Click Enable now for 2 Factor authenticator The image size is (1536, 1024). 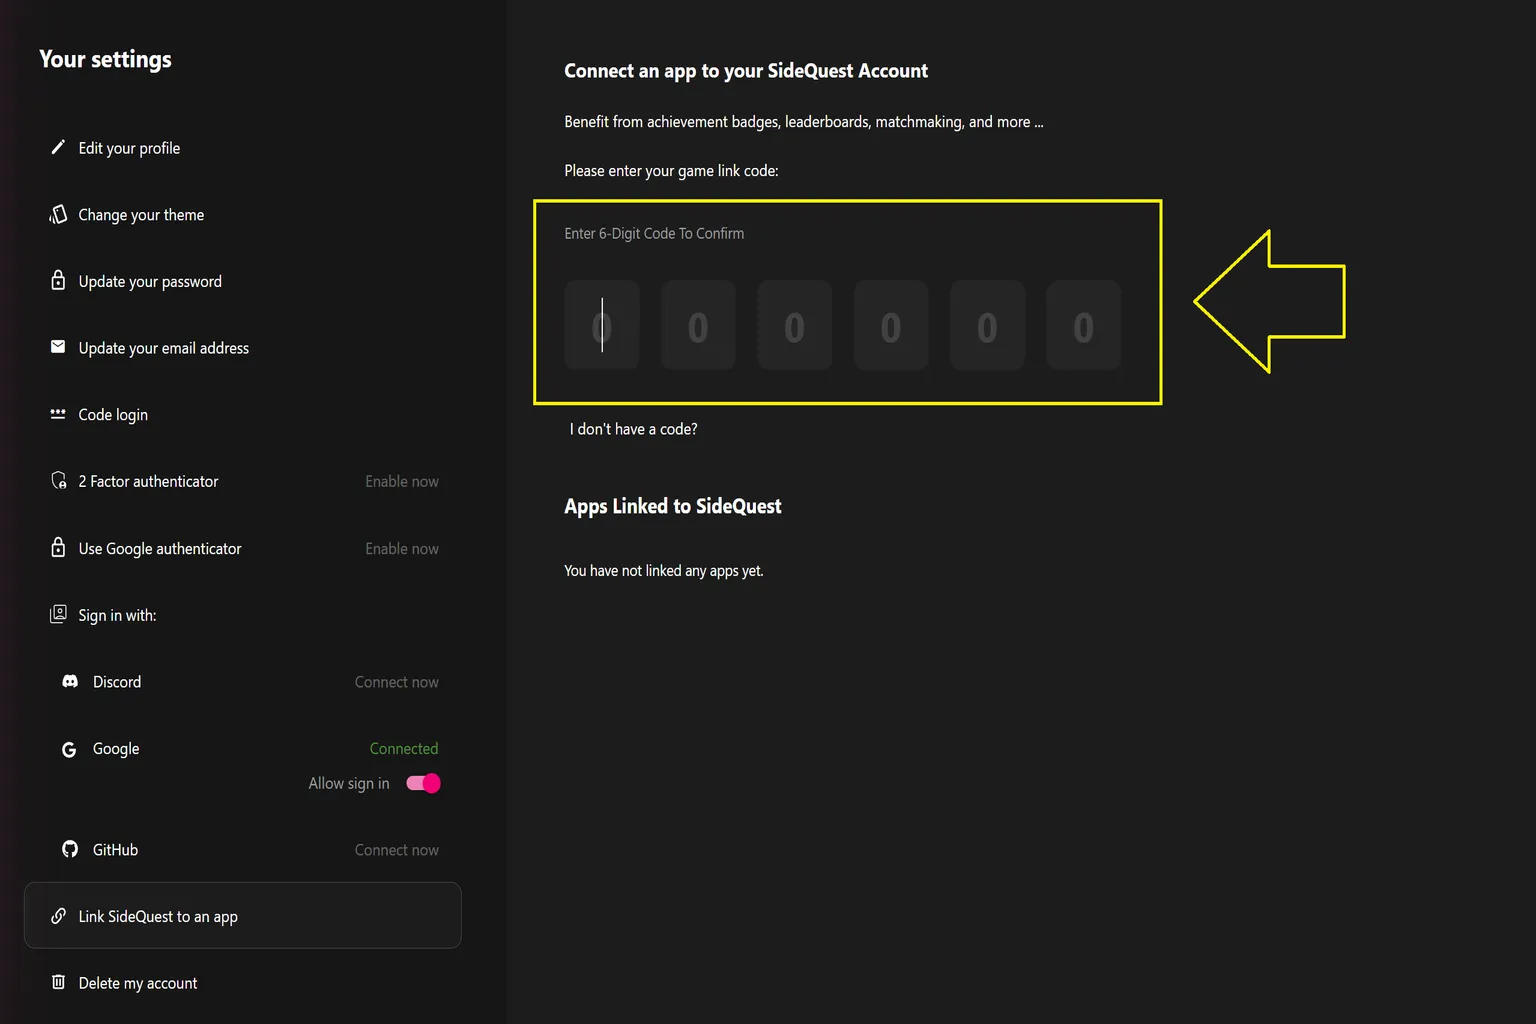coord(402,481)
